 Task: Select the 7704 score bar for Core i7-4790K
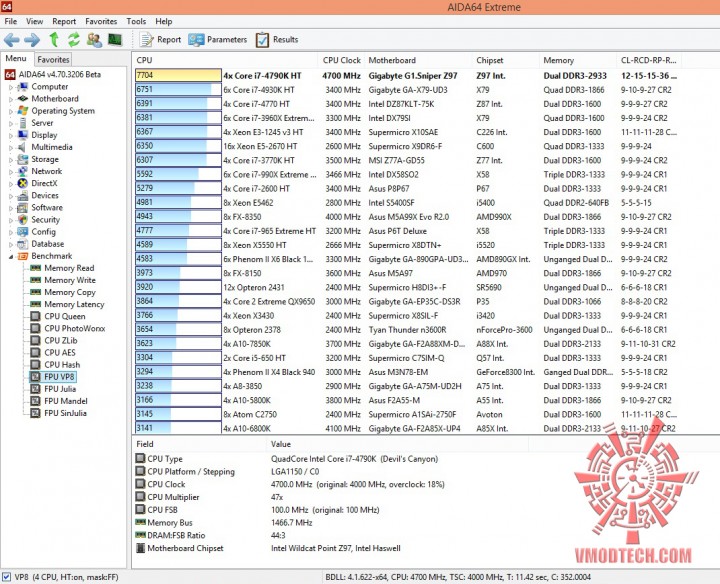click(x=178, y=75)
